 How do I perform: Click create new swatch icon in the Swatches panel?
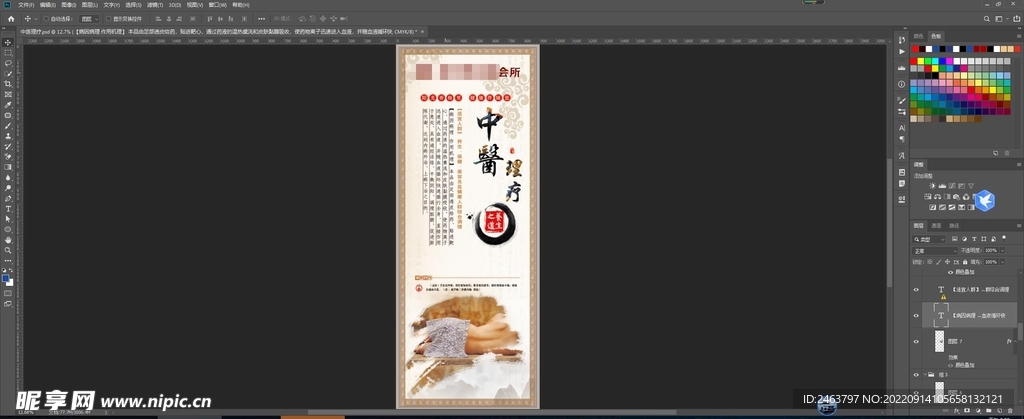[x=995, y=153]
